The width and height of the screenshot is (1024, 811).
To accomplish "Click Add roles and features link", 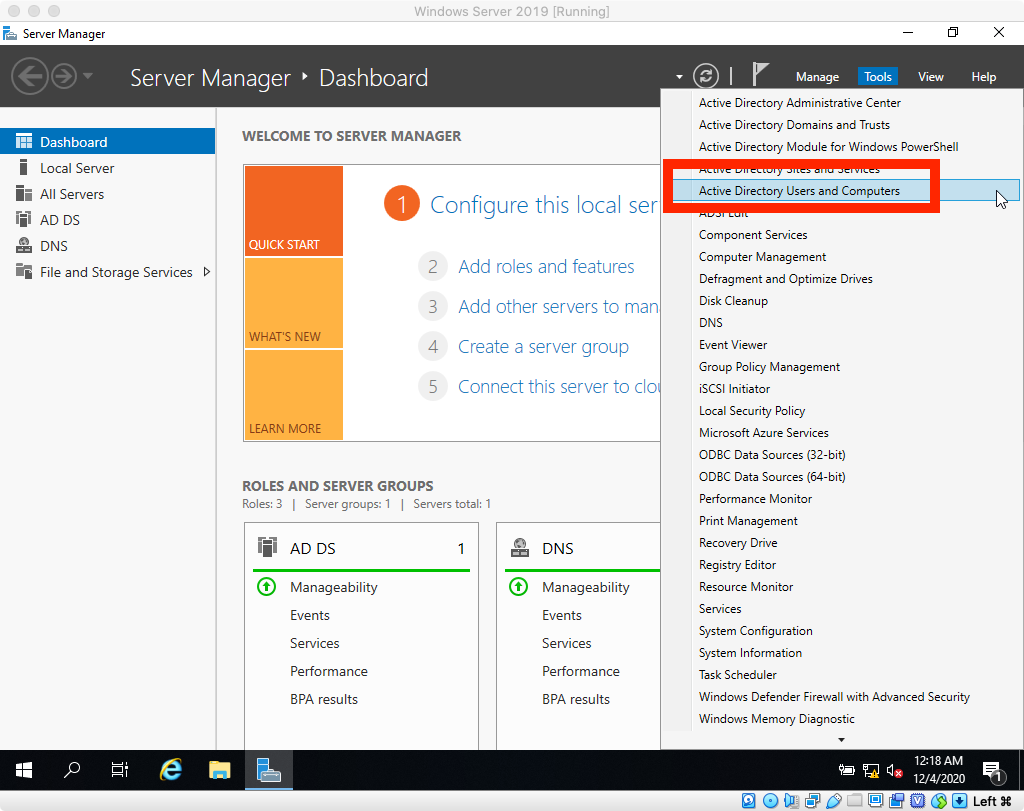I will [x=546, y=266].
